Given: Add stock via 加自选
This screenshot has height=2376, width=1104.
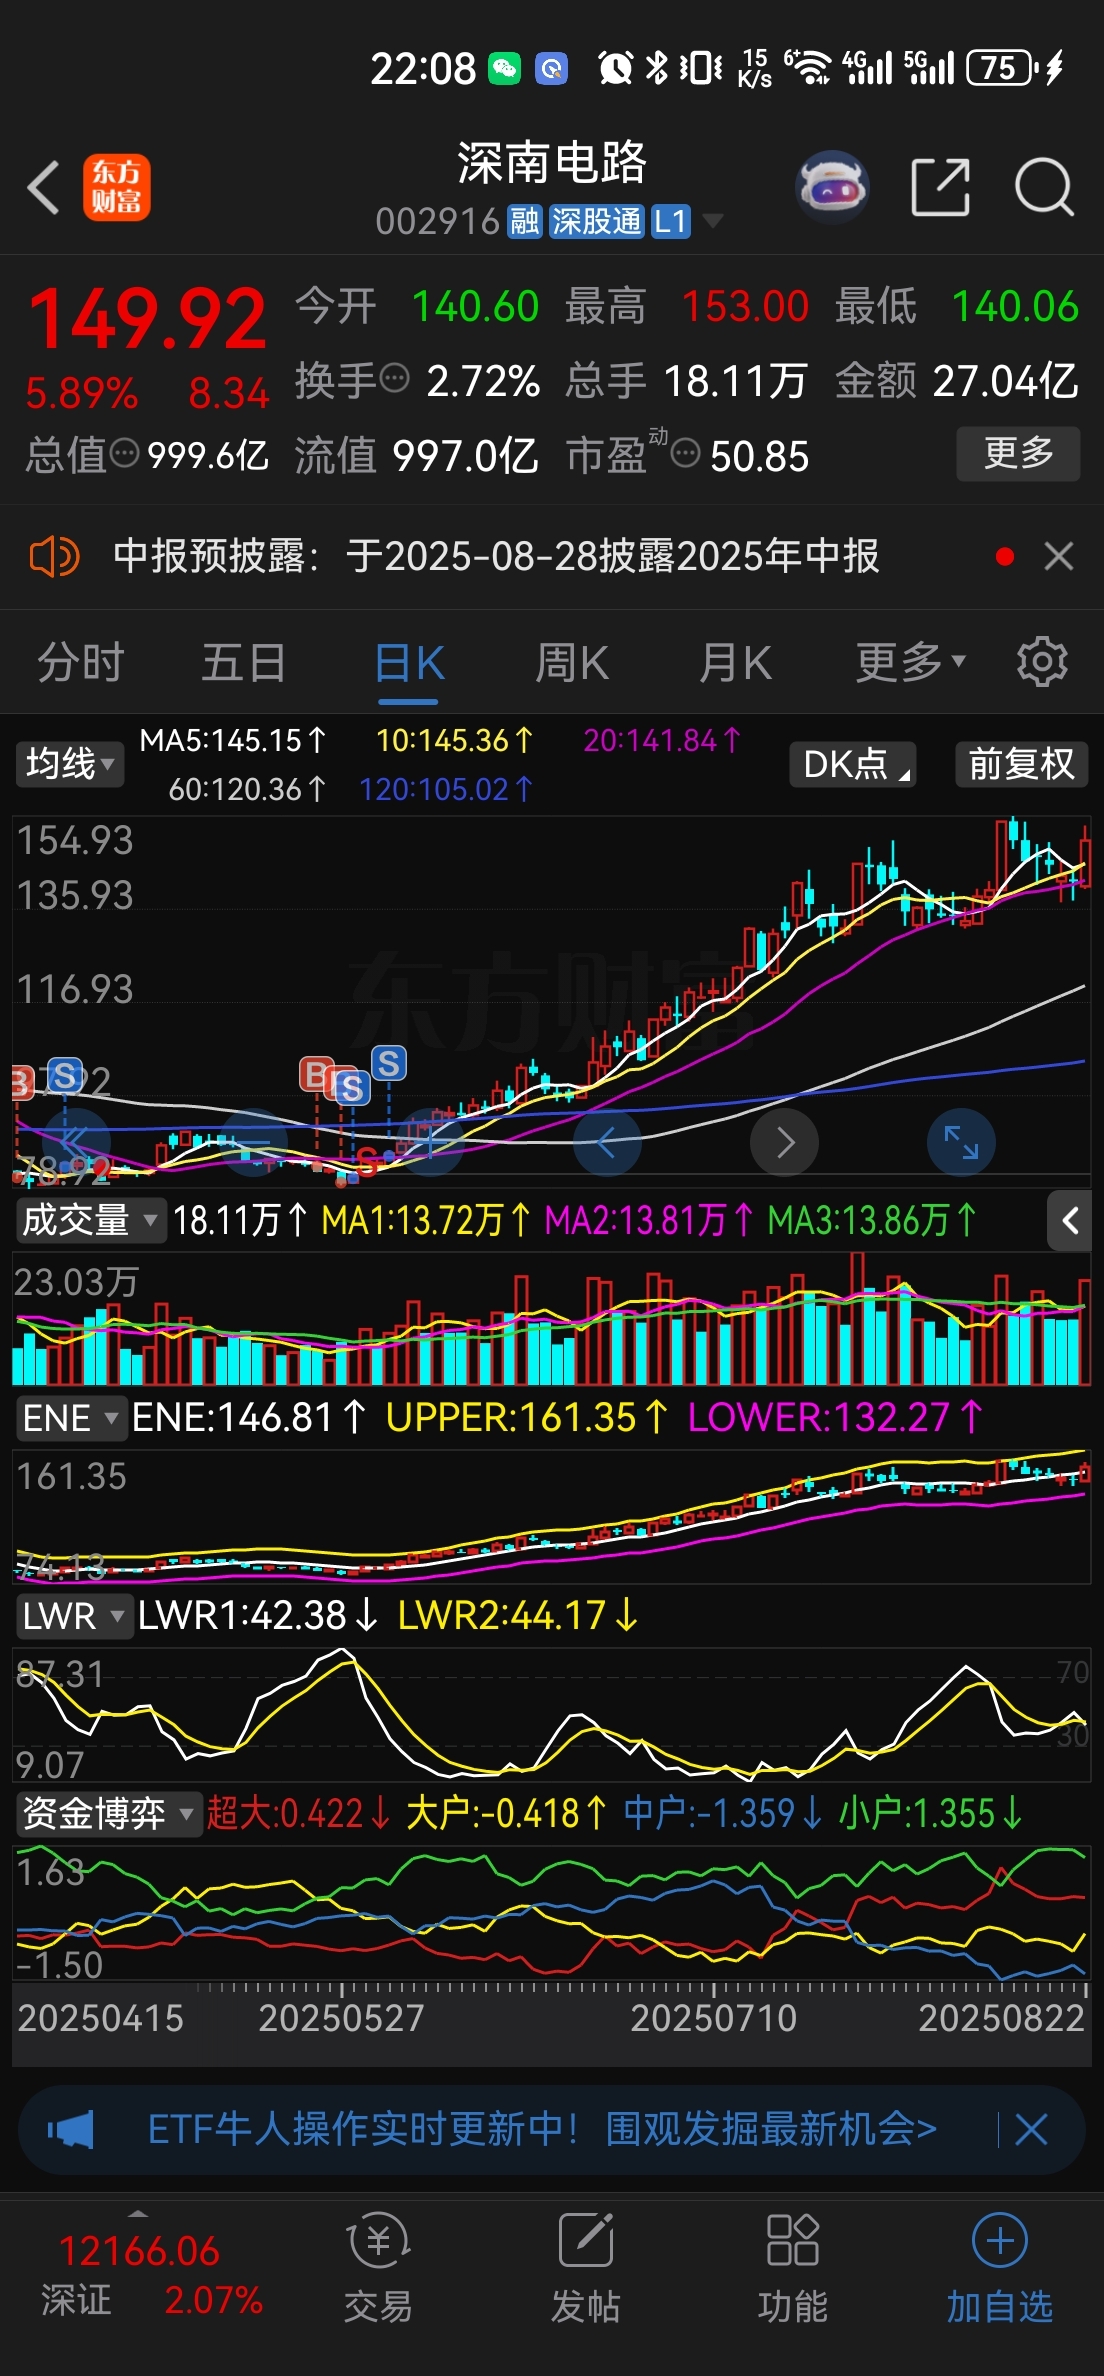Looking at the screenshot, I should pos(1000,2266).
